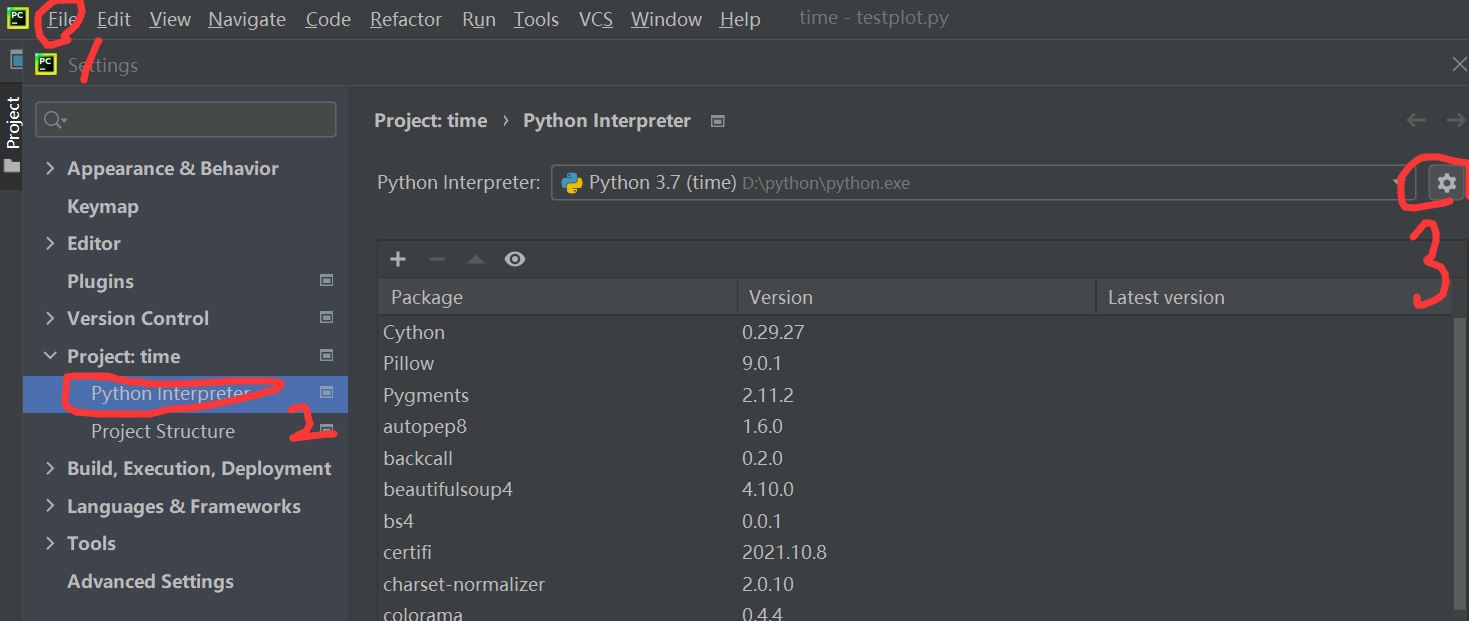1469x621 pixels.
Task: Open the Refactor menu
Action: coord(406,19)
